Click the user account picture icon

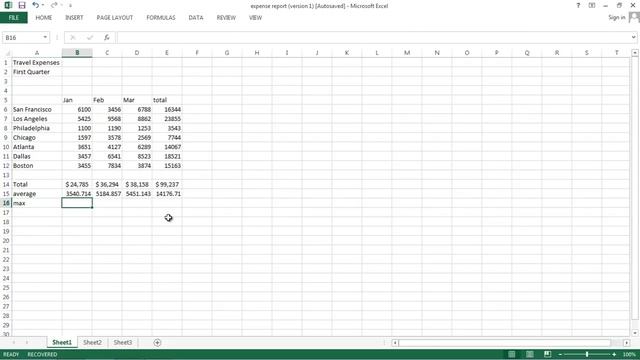tap(634, 17)
